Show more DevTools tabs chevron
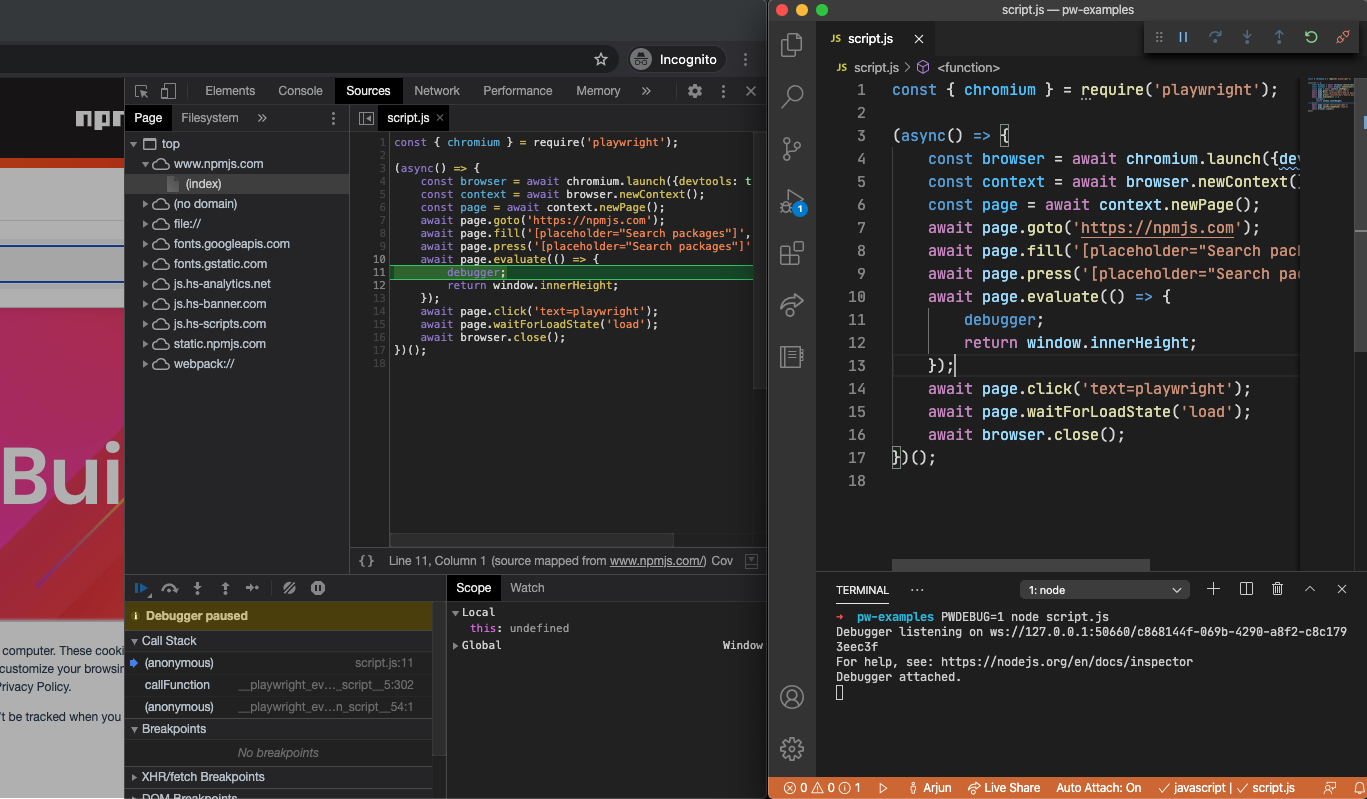The width and height of the screenshot is (1367, 799). tap(646, 91)
